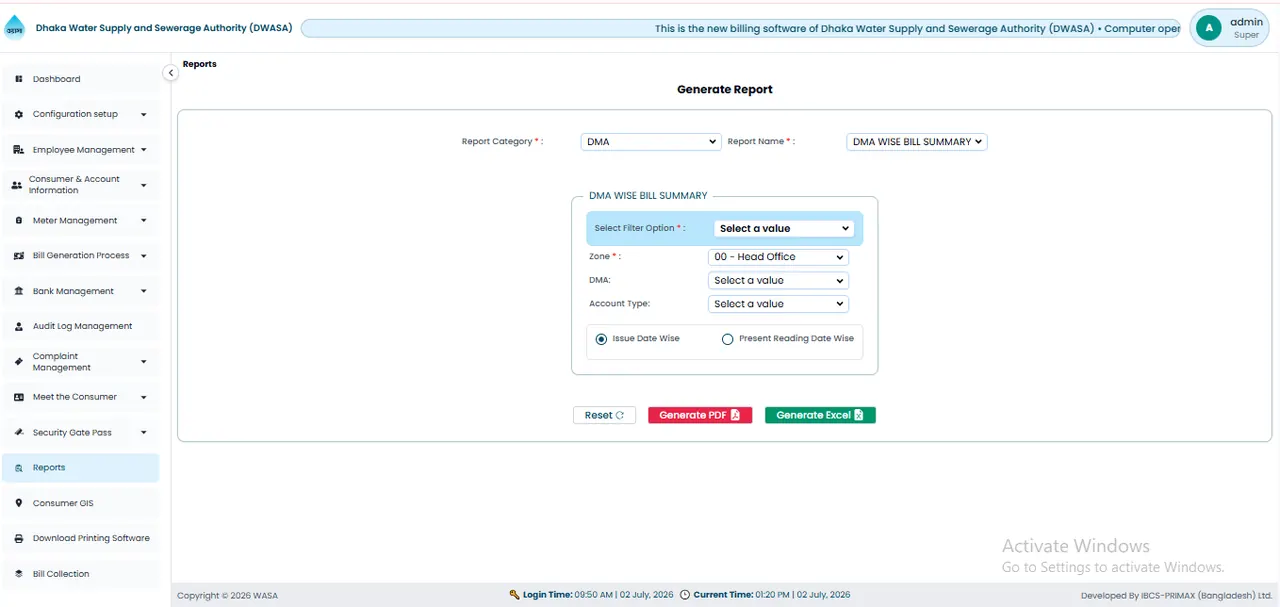Click the Consumer GIS location pin icon

click(19, 504)
